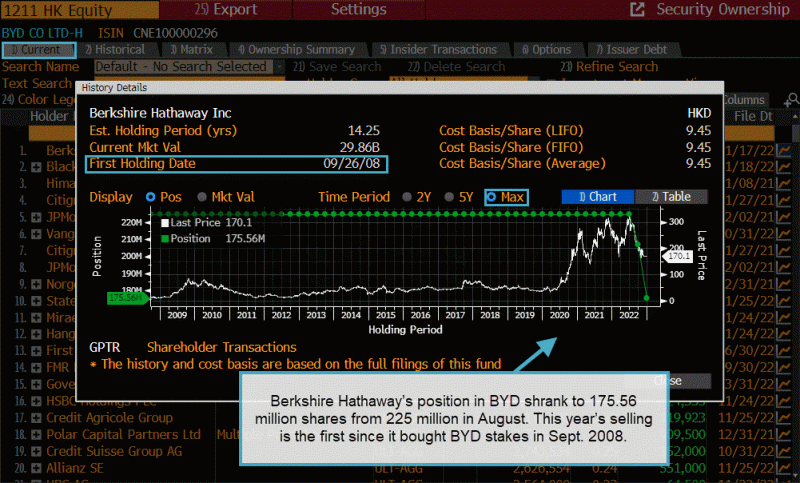The width and height of the screenshot is (800, 483).
Task: Open the Search Name dropdown
Action: [x=279, y=67]
